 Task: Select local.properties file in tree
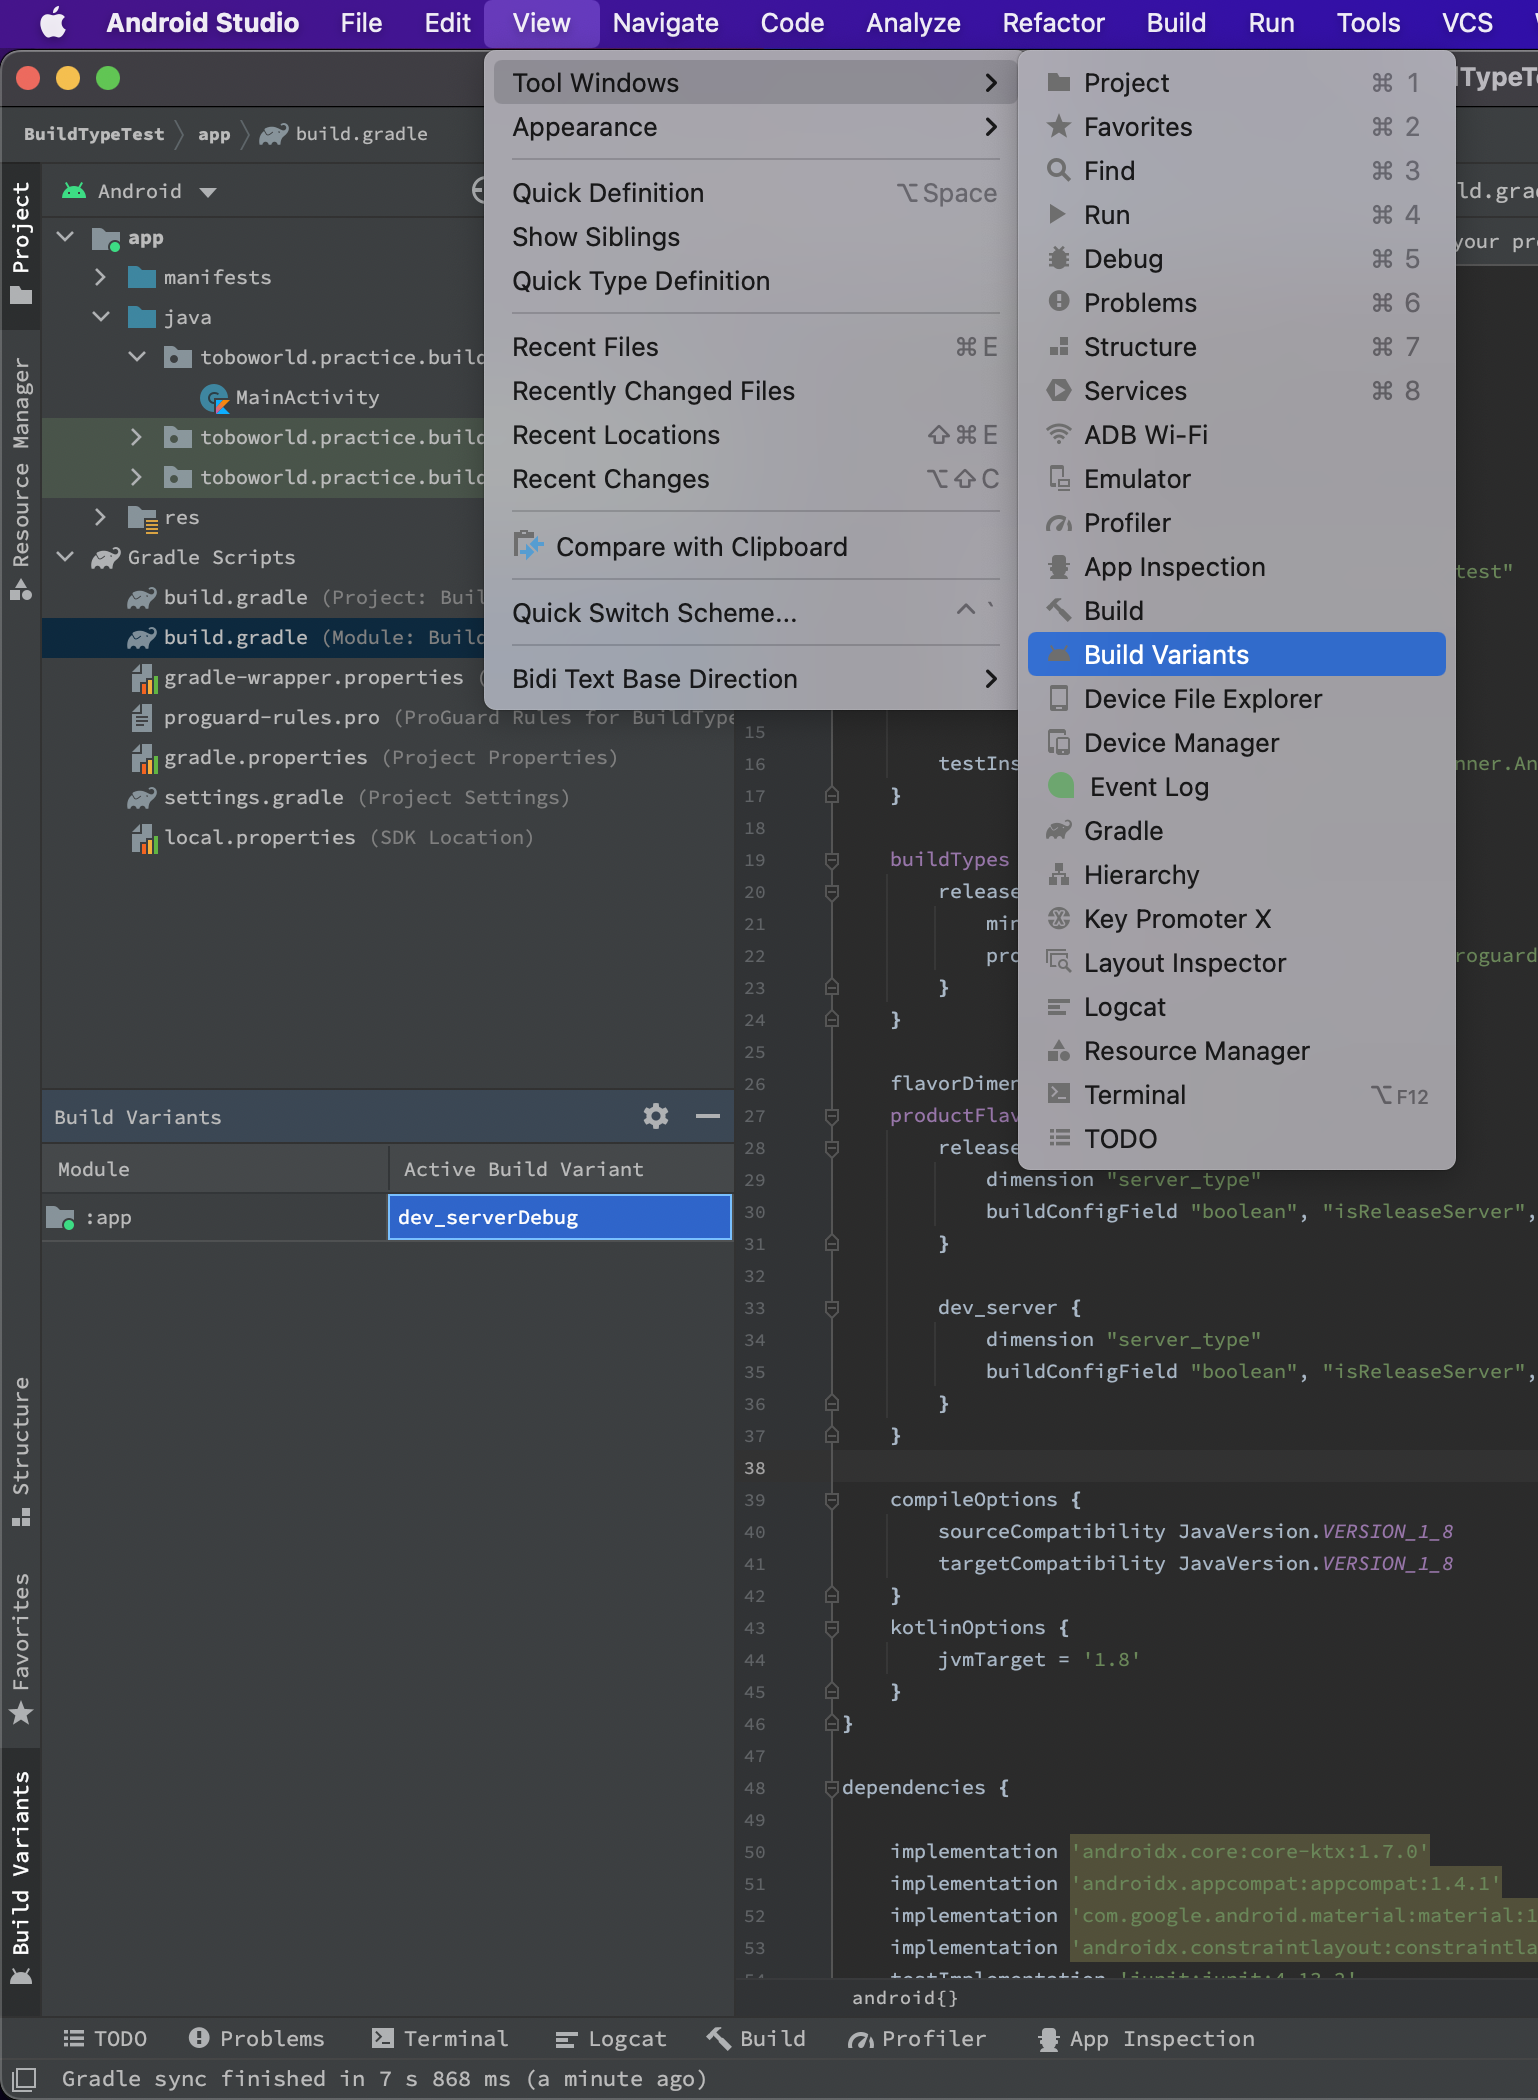point(260,837)
